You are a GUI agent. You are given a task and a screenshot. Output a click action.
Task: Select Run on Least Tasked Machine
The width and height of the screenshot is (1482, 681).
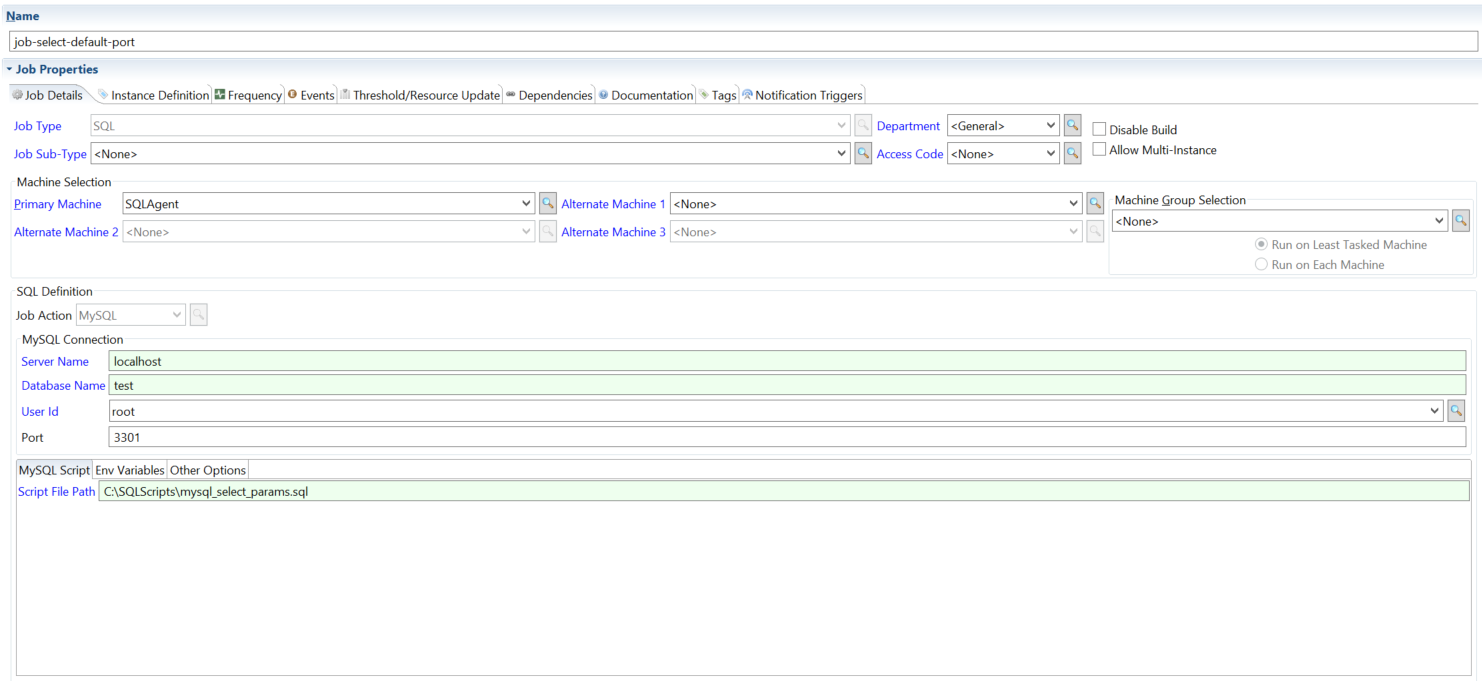click(x=1261, y=244)
